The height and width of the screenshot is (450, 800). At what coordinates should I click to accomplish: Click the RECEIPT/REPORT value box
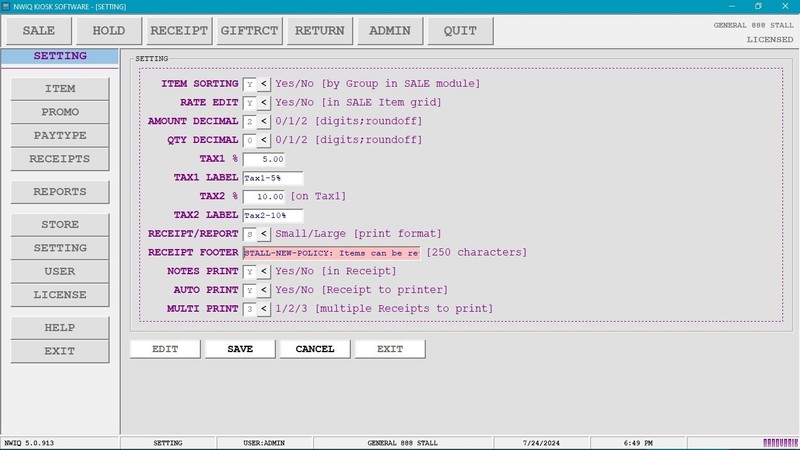coord(249,234)
